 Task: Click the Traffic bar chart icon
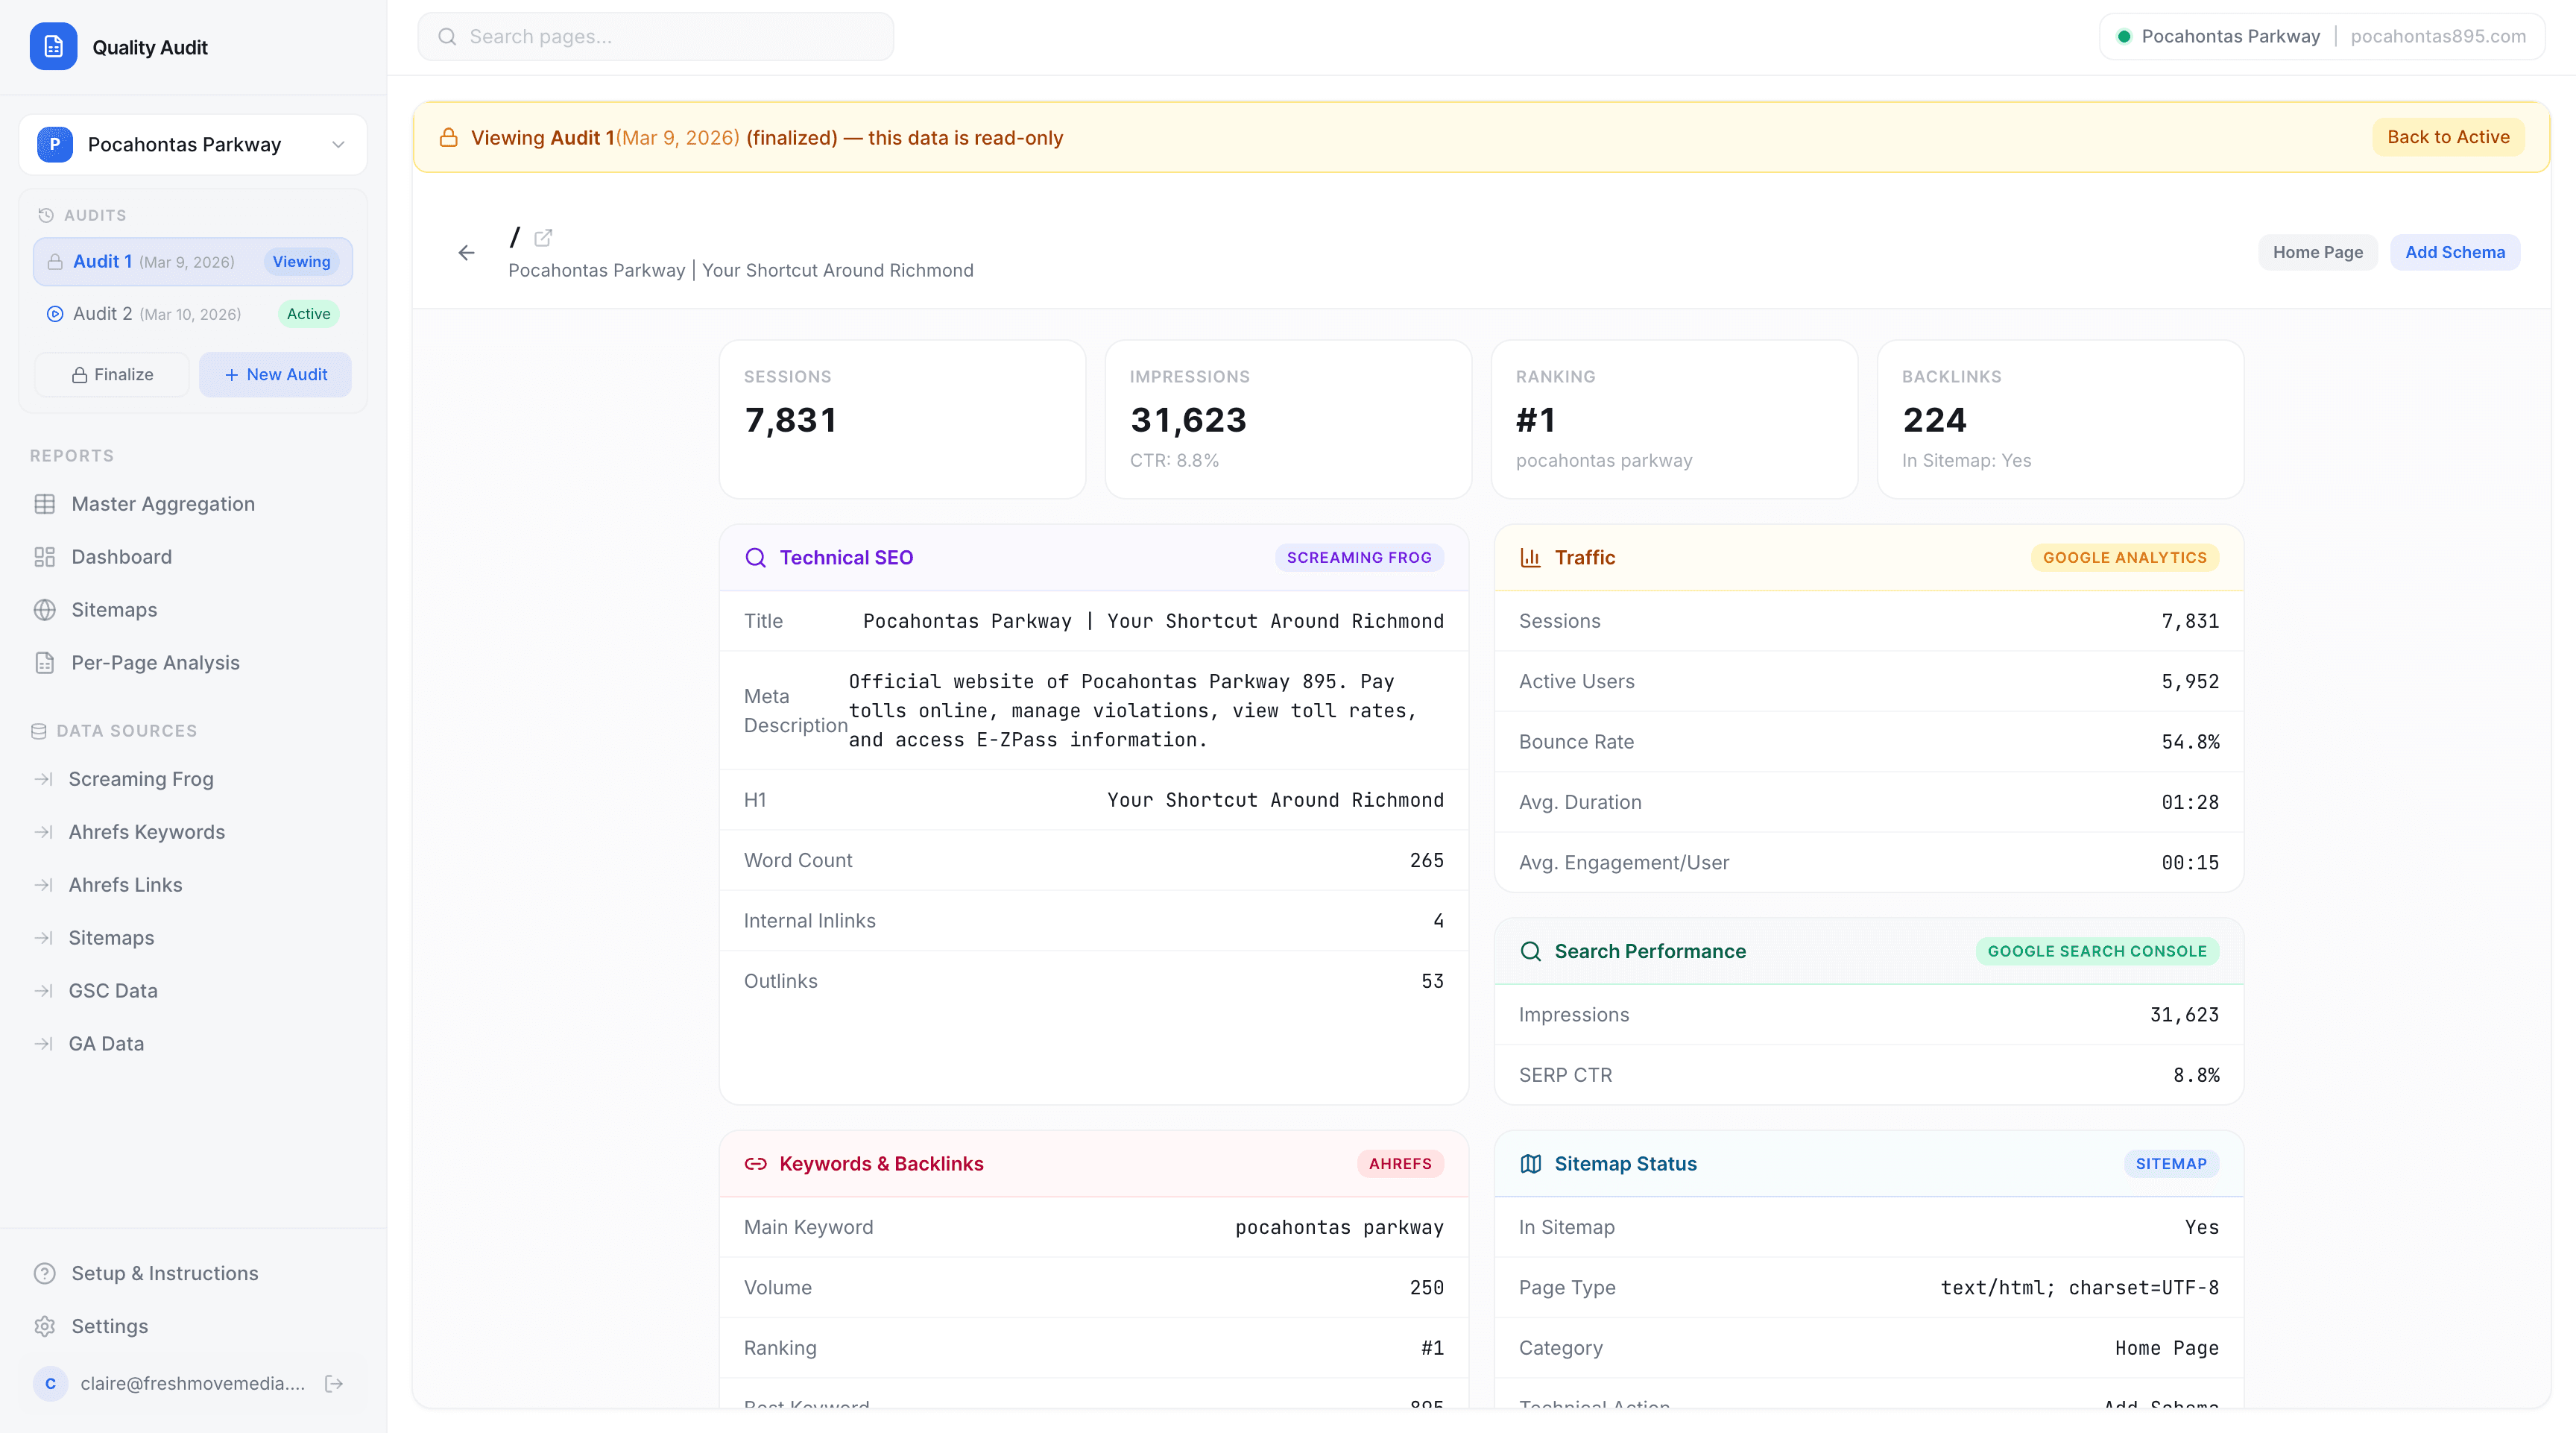click(x=1530, y=558)
